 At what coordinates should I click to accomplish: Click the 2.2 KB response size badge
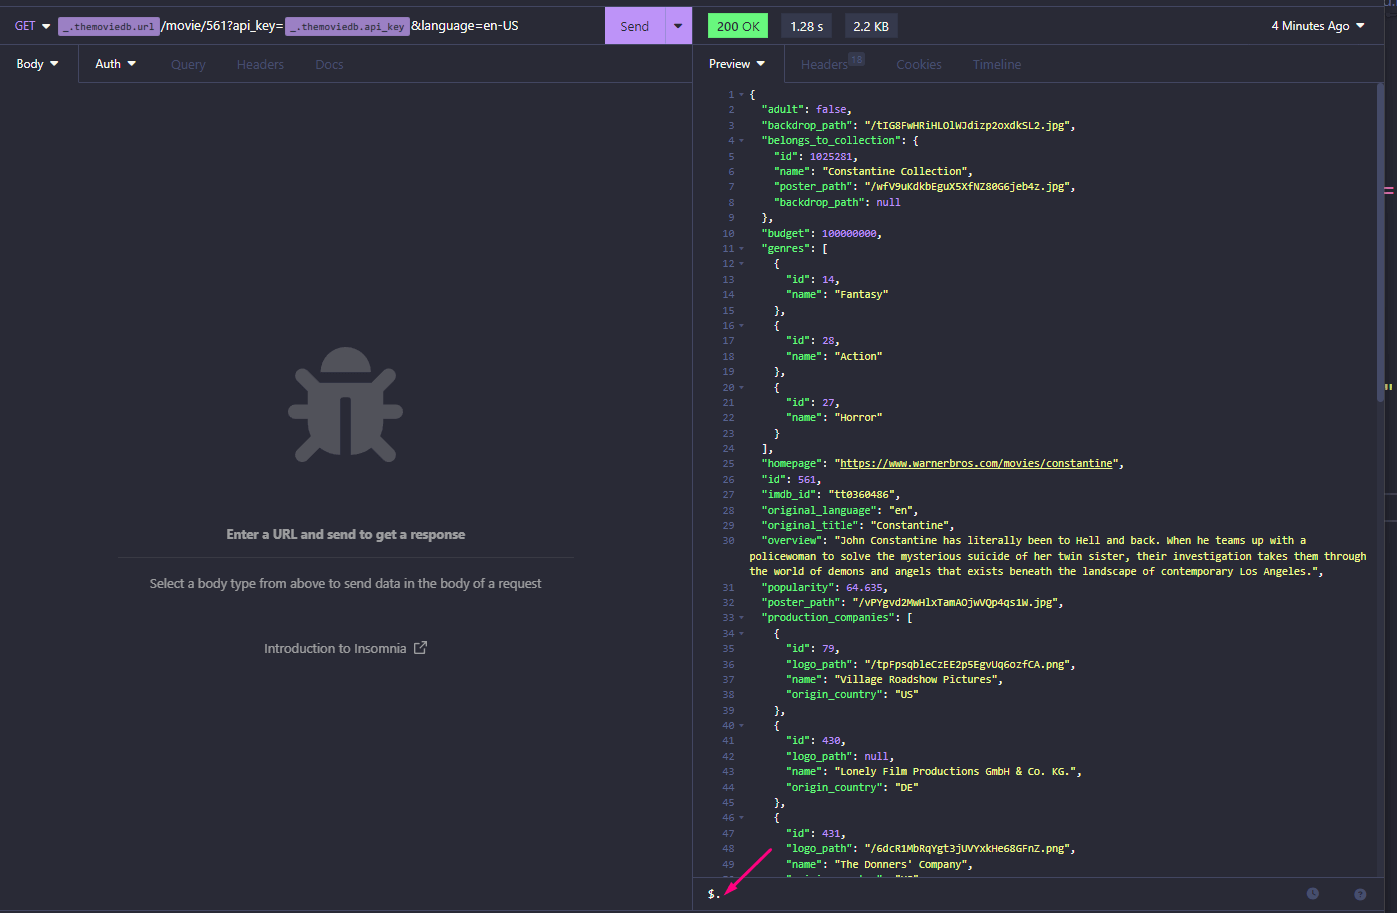click(871, 26)
